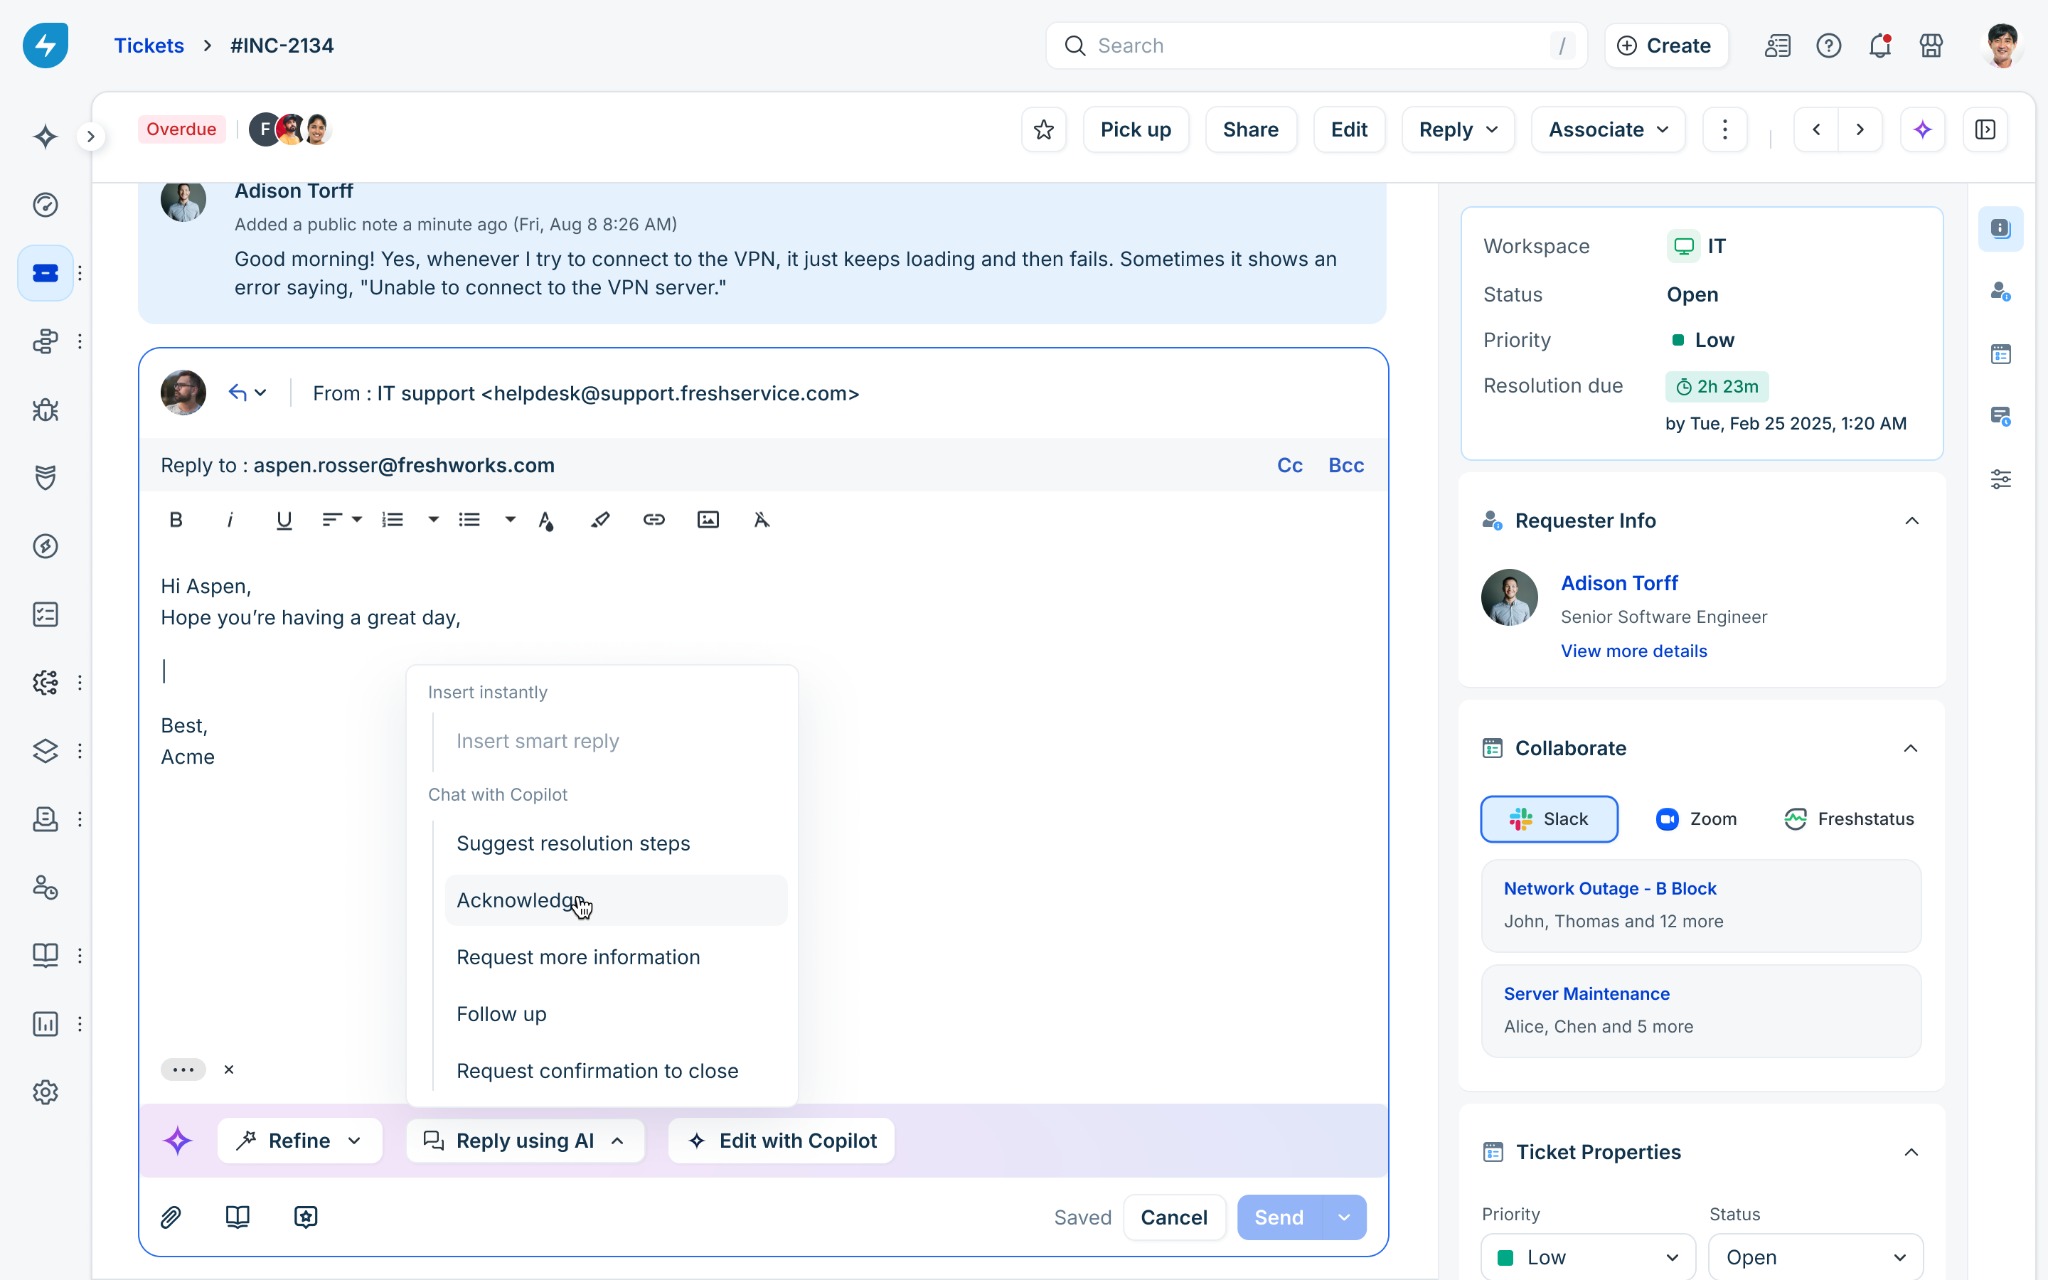Open the notifications bell
Image resolution: width=2048 pixels, height=1280 pixels.
coord(1880,46)
